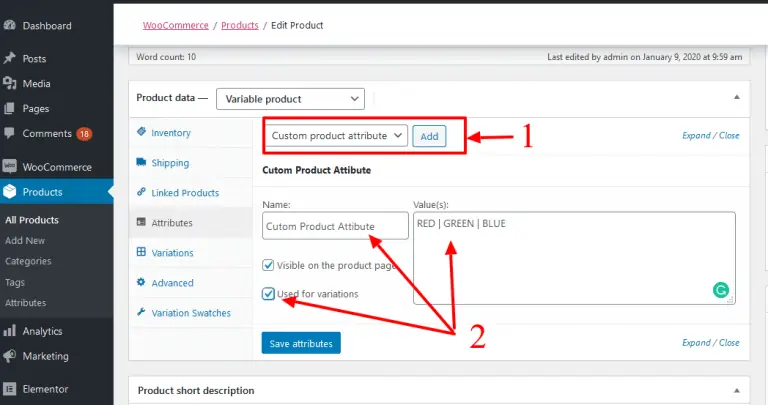Image resolution: width=768 pixels, height=405 pixels.
Task: Click the Shipping truck icon
Action: 142,162
